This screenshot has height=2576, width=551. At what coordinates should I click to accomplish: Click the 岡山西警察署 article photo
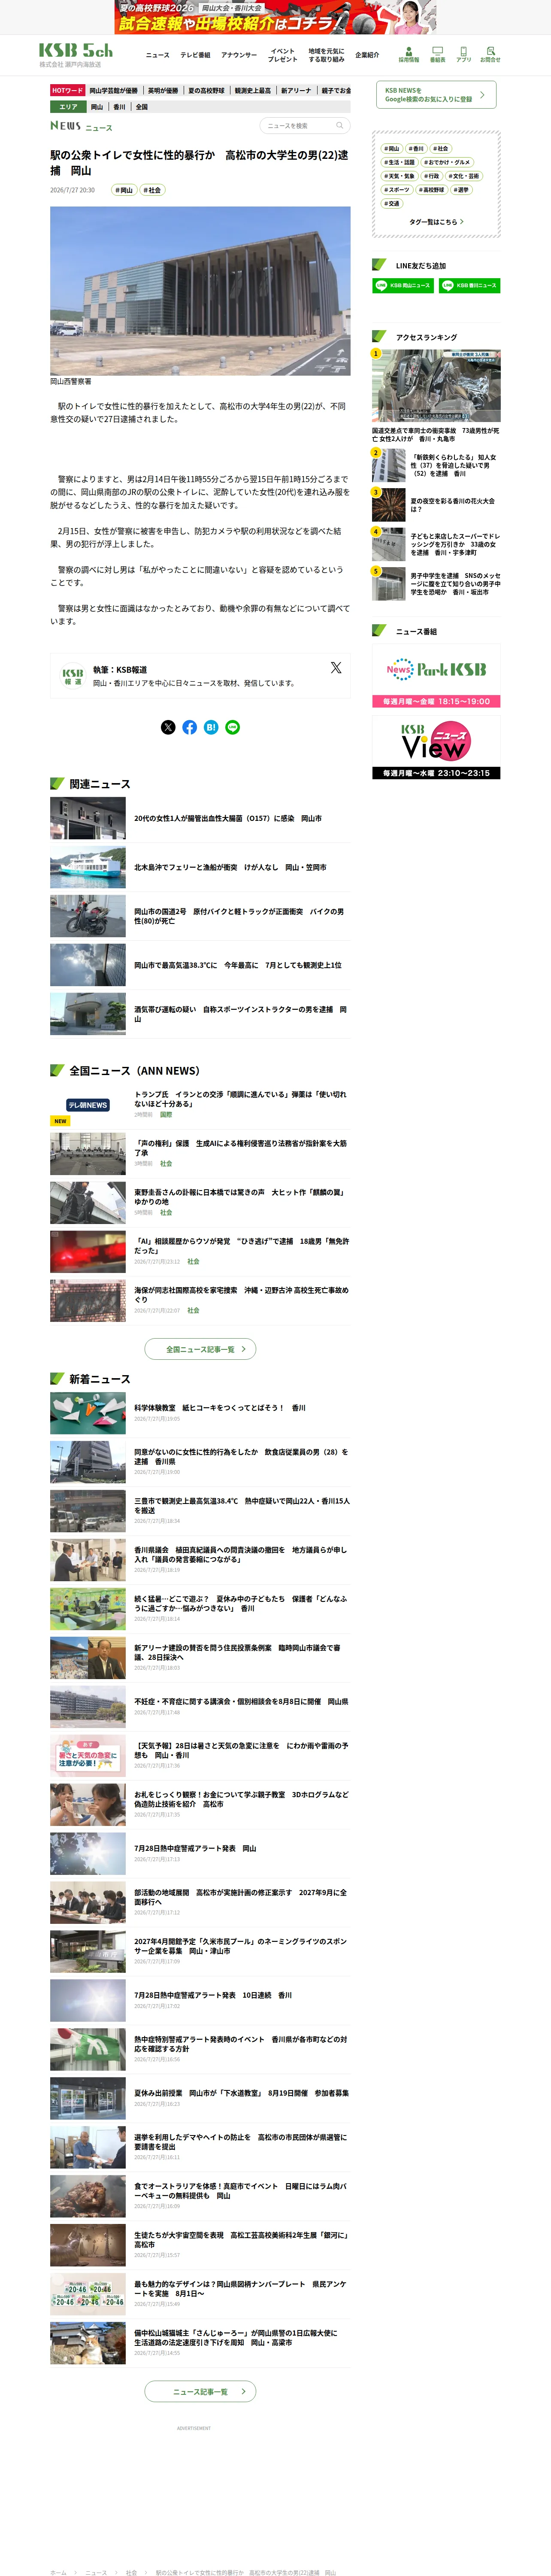200,291
